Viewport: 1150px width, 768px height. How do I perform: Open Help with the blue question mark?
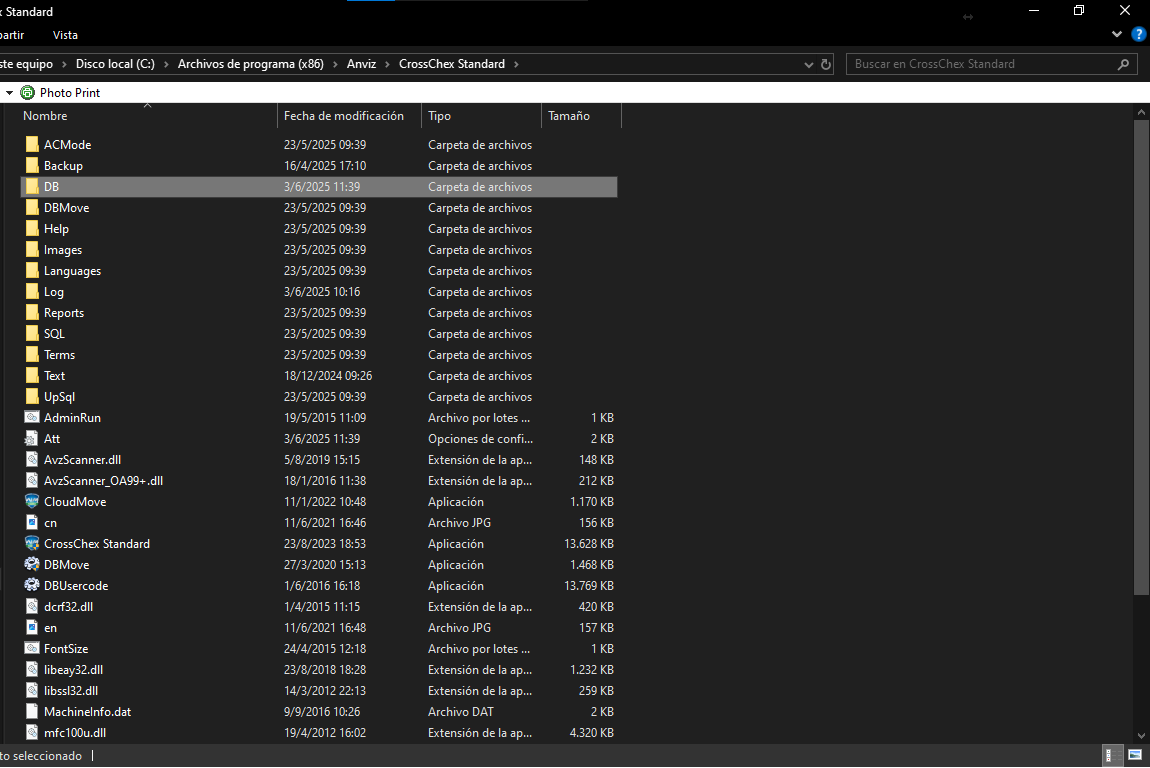1139,34
